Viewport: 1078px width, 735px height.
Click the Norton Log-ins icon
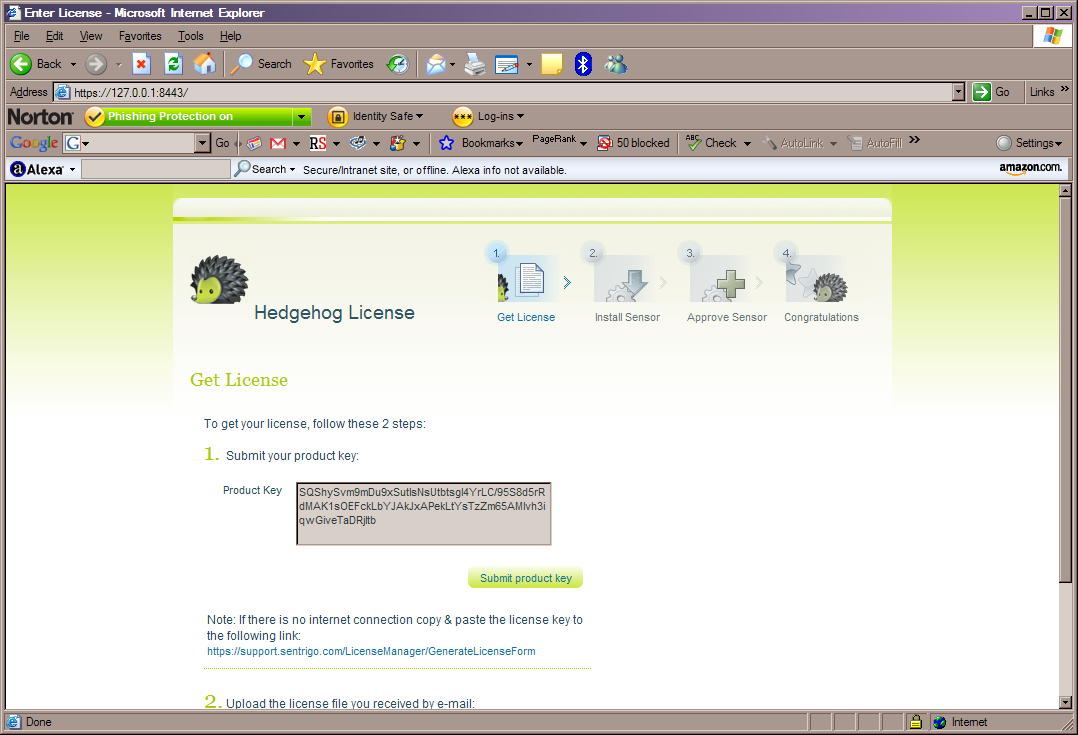(463, 116)
